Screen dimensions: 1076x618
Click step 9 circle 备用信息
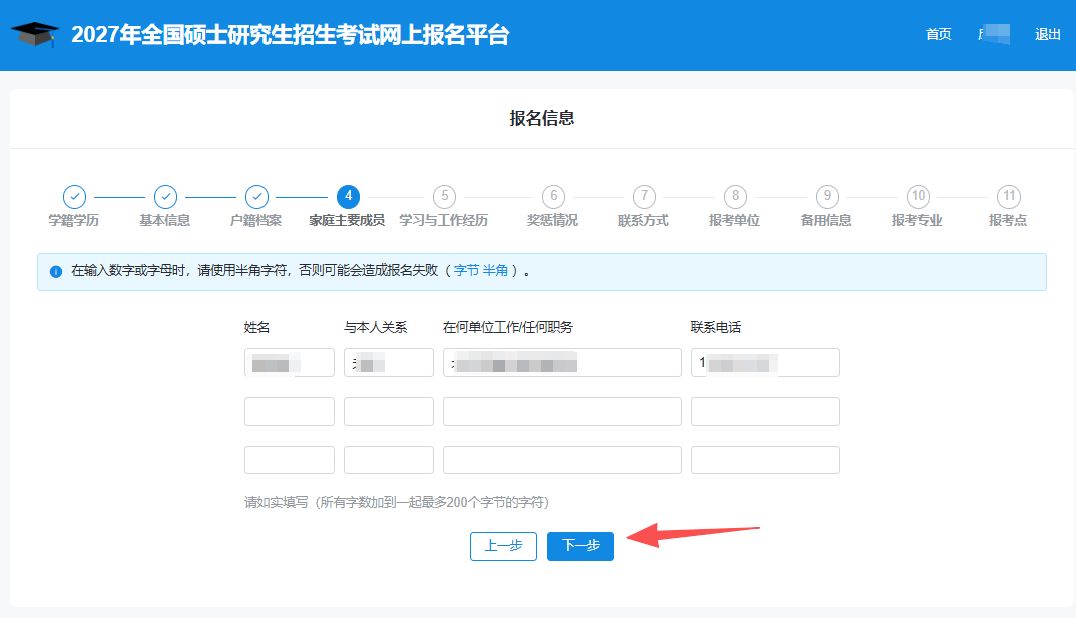tap(827, 197)
